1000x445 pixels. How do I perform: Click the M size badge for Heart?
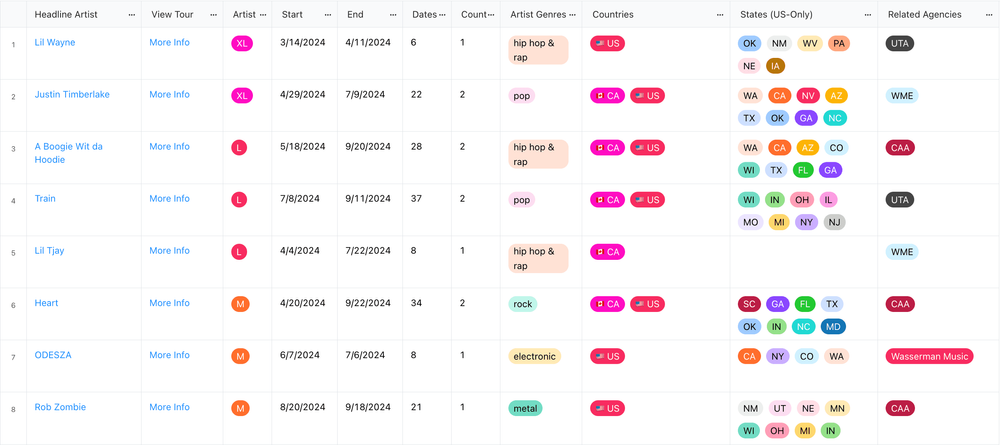point(240,304)
